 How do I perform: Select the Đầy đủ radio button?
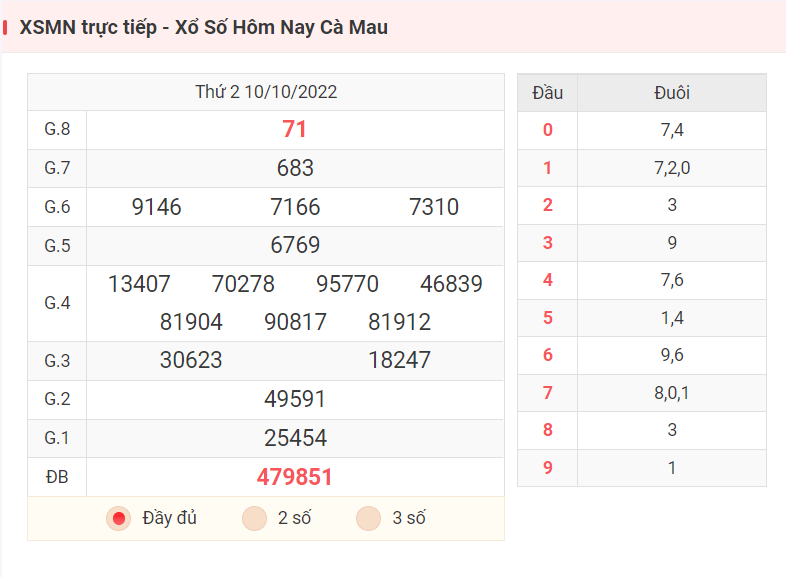pos(118,518)
